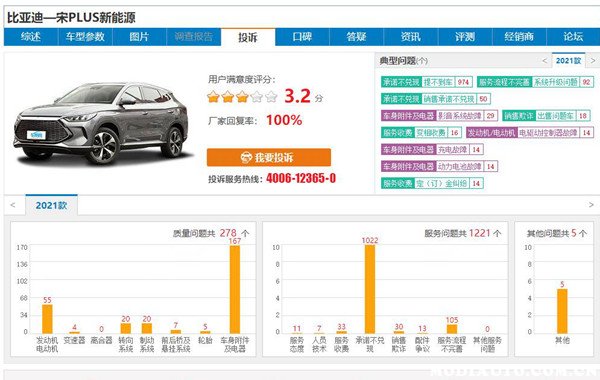Go to the 经销商 dealers tab
The width and height of the screenshot is (600, 380).
tap(519, 37)
